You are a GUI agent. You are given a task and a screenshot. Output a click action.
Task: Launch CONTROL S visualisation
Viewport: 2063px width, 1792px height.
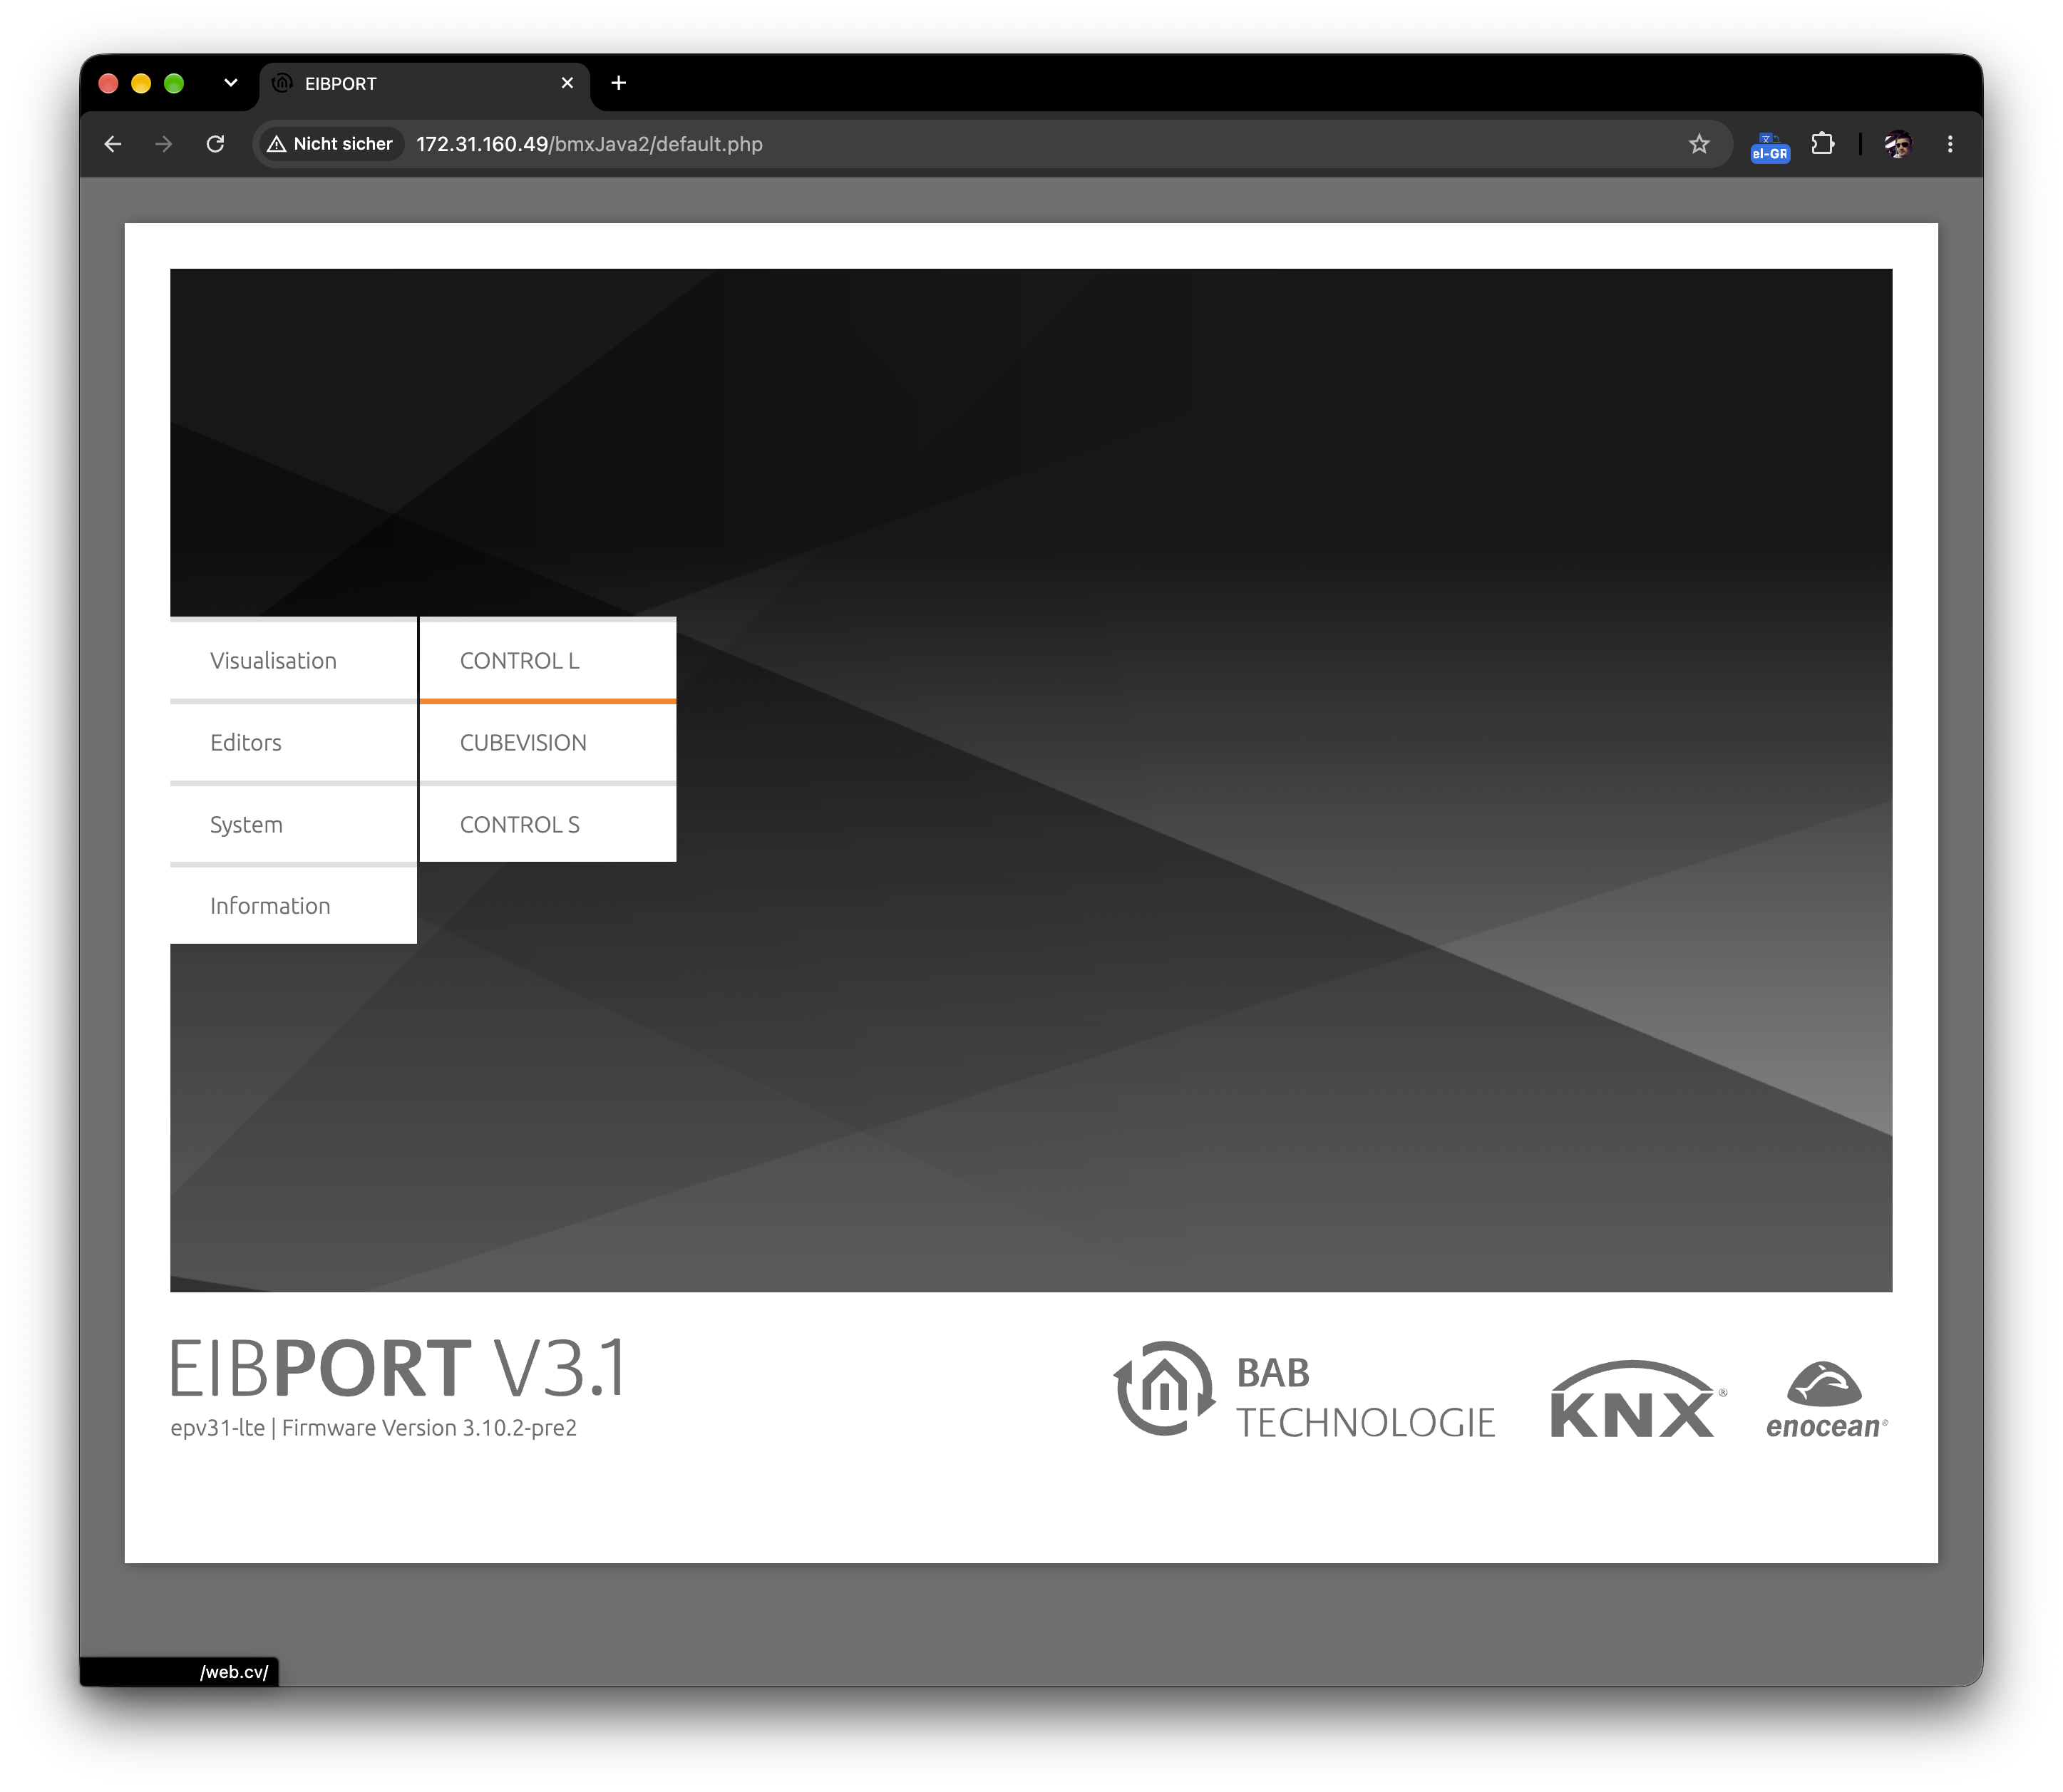coord(548,825)
